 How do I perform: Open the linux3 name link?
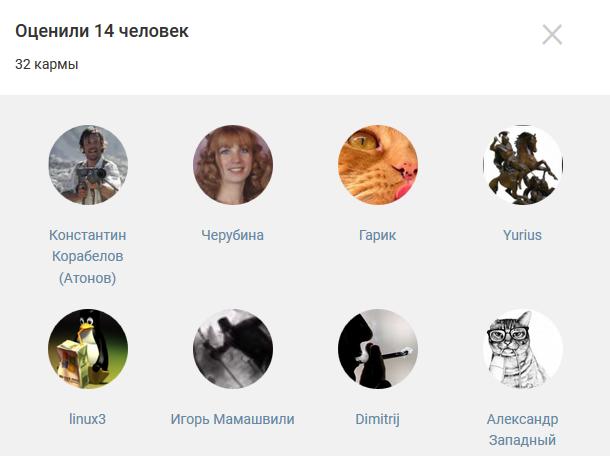[x=88, y=419]
